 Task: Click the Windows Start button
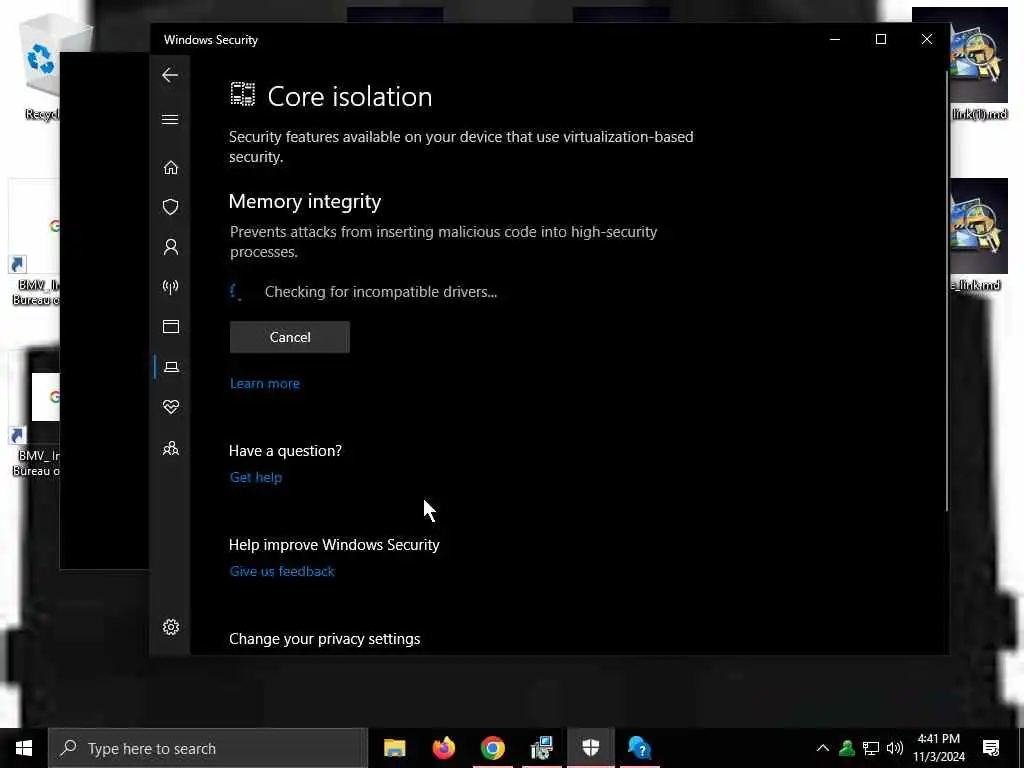click(x=24, y=748)
